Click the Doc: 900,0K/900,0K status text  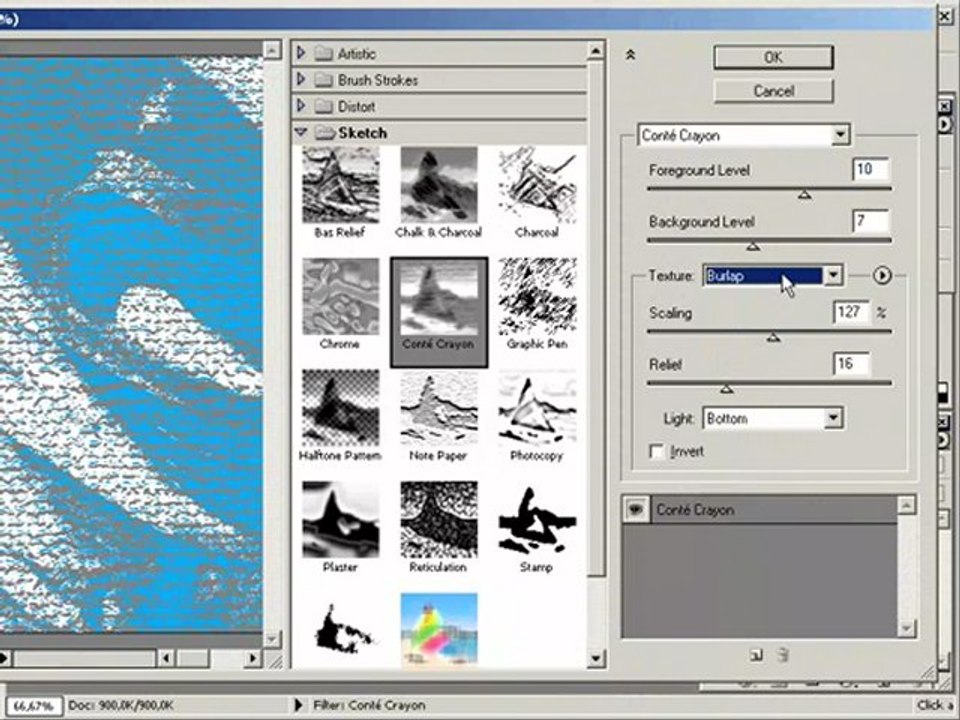(x=121, y=705)
